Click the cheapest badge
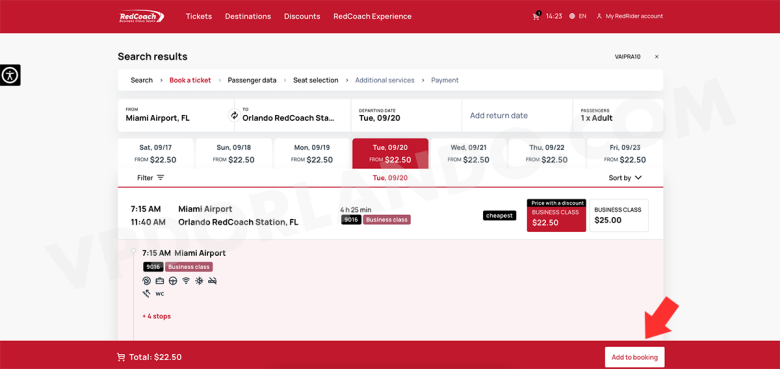The height and width of the screenshot is (369, 780). pos(499,216)
